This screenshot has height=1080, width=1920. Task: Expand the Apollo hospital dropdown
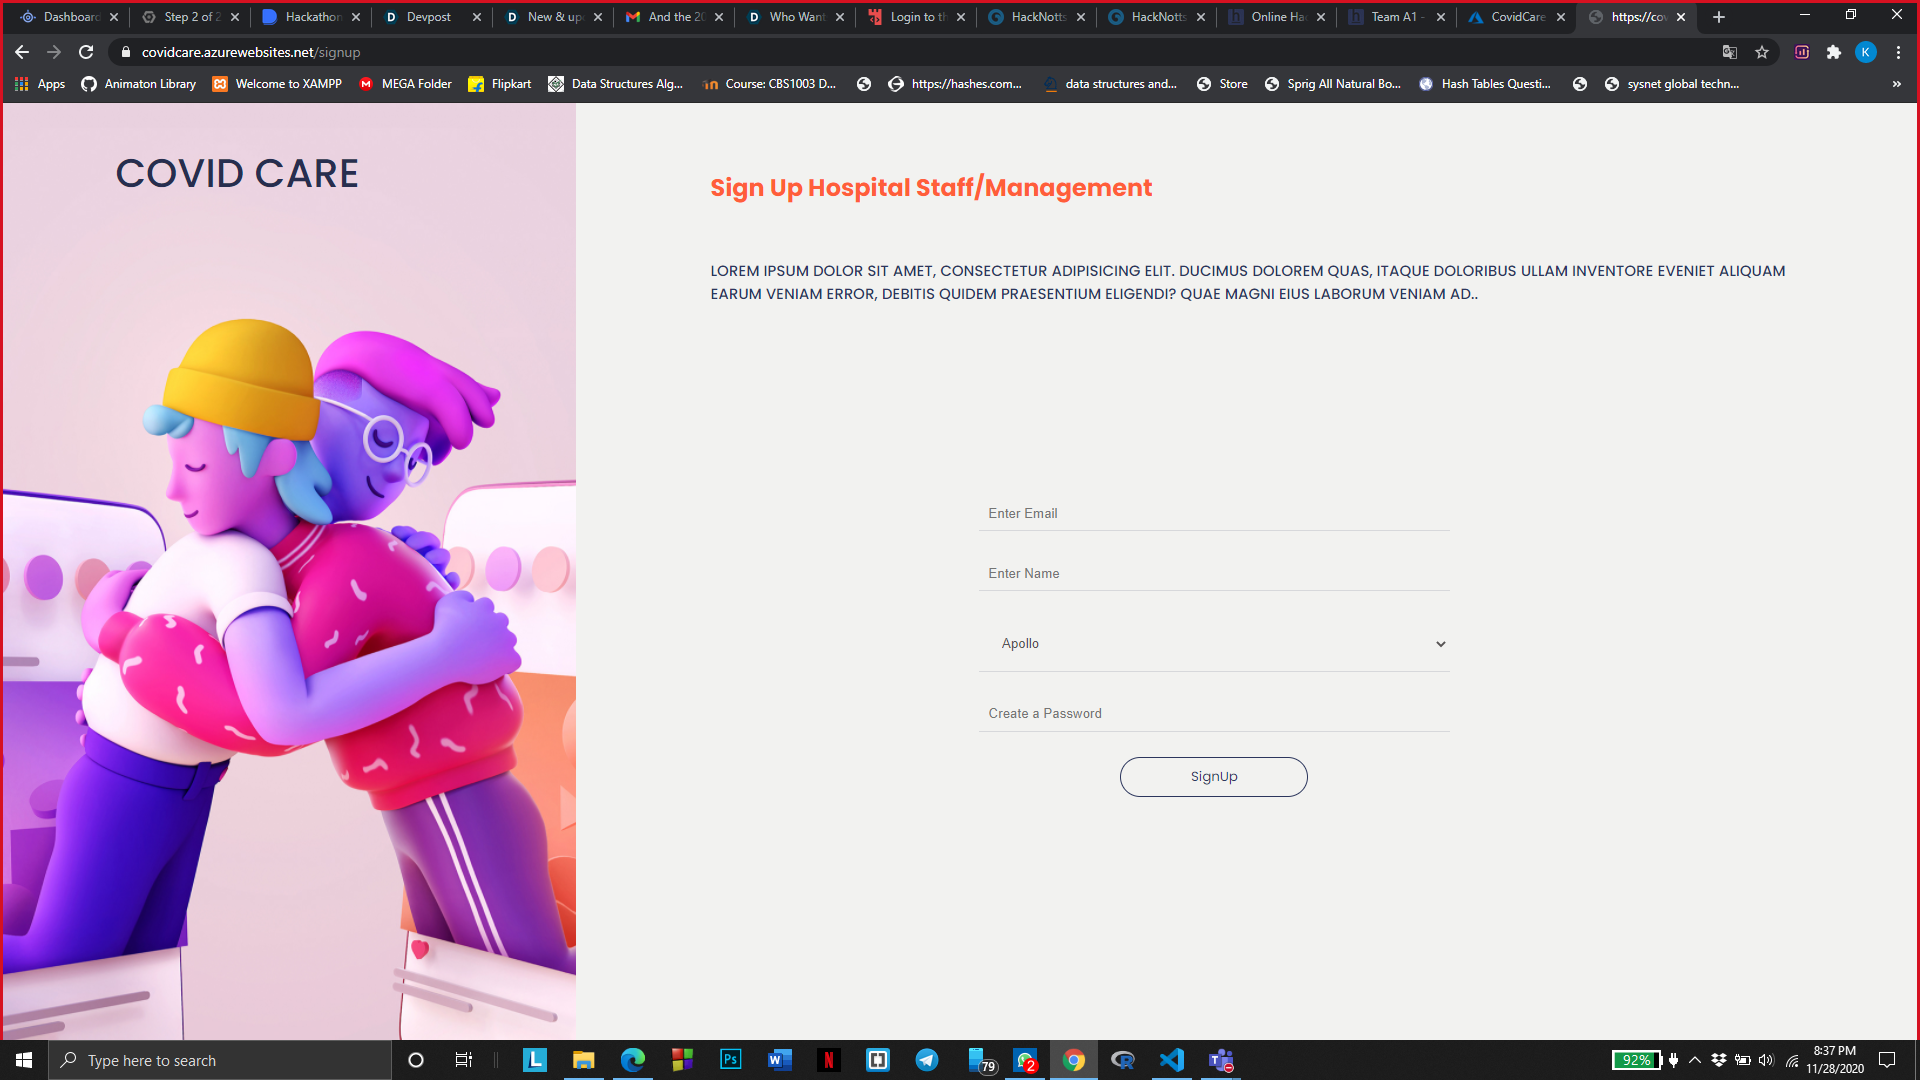coord(1214,644)
